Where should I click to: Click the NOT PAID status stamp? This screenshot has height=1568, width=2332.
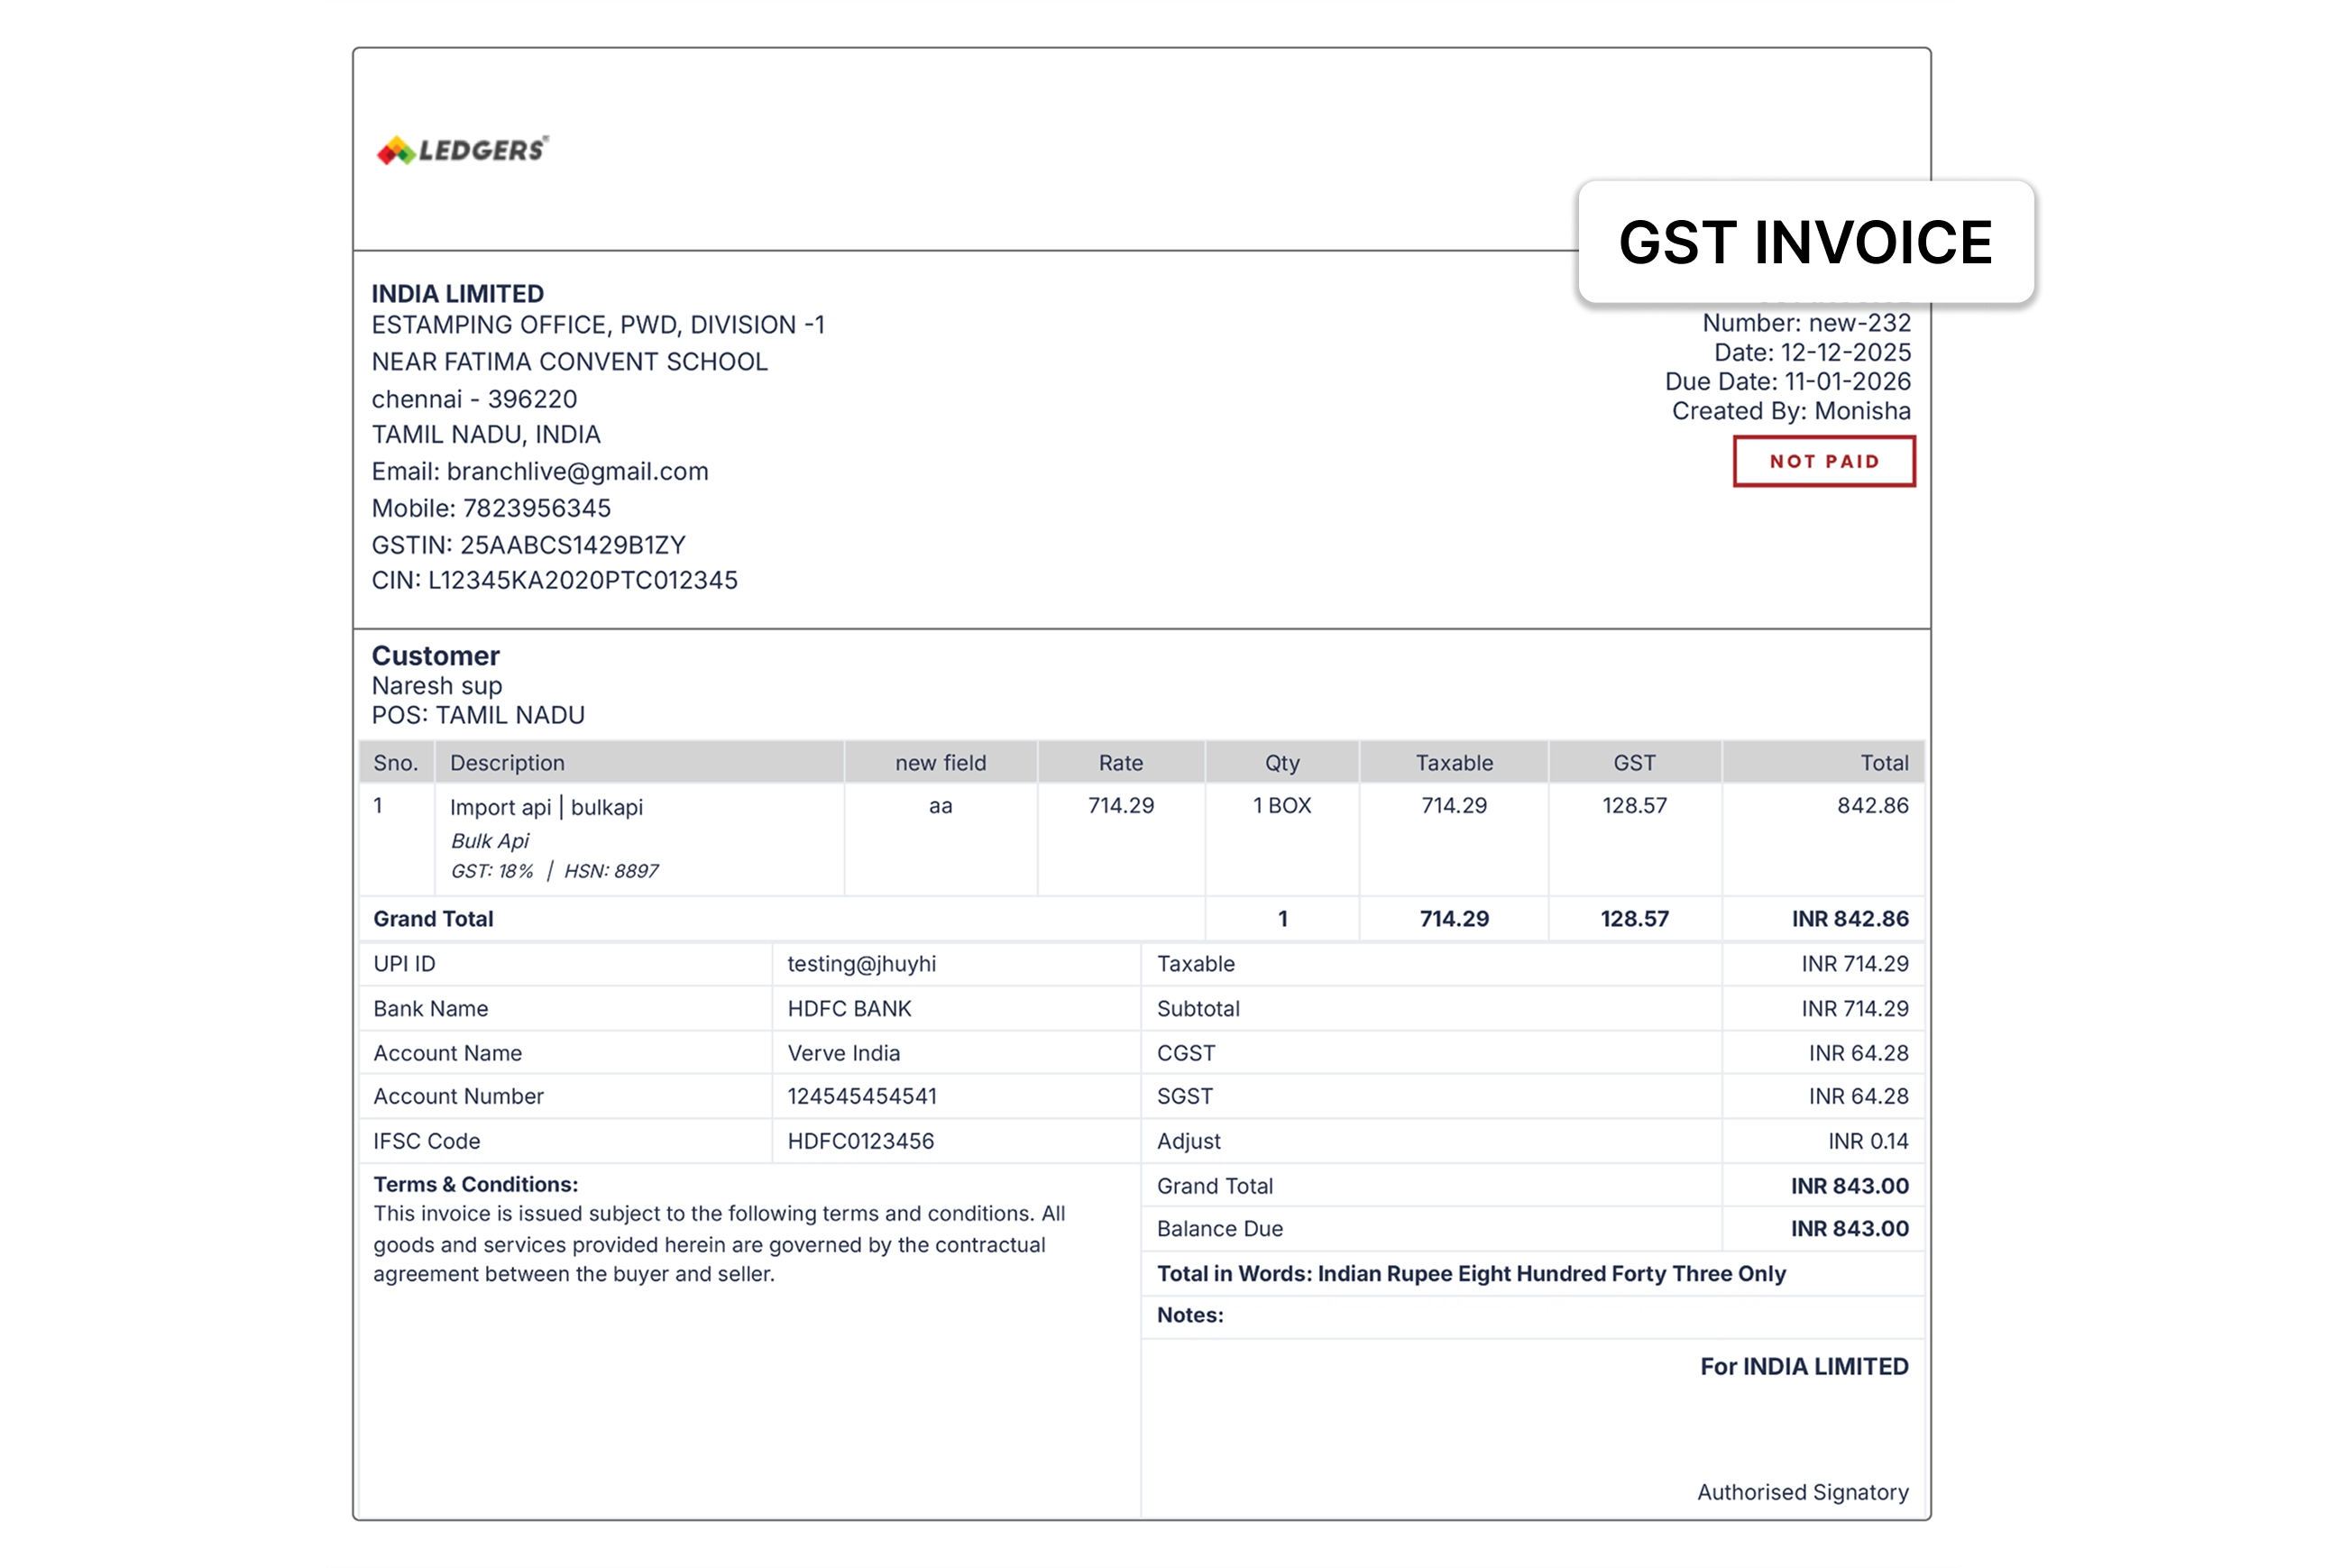click(x=1824, y=461)
